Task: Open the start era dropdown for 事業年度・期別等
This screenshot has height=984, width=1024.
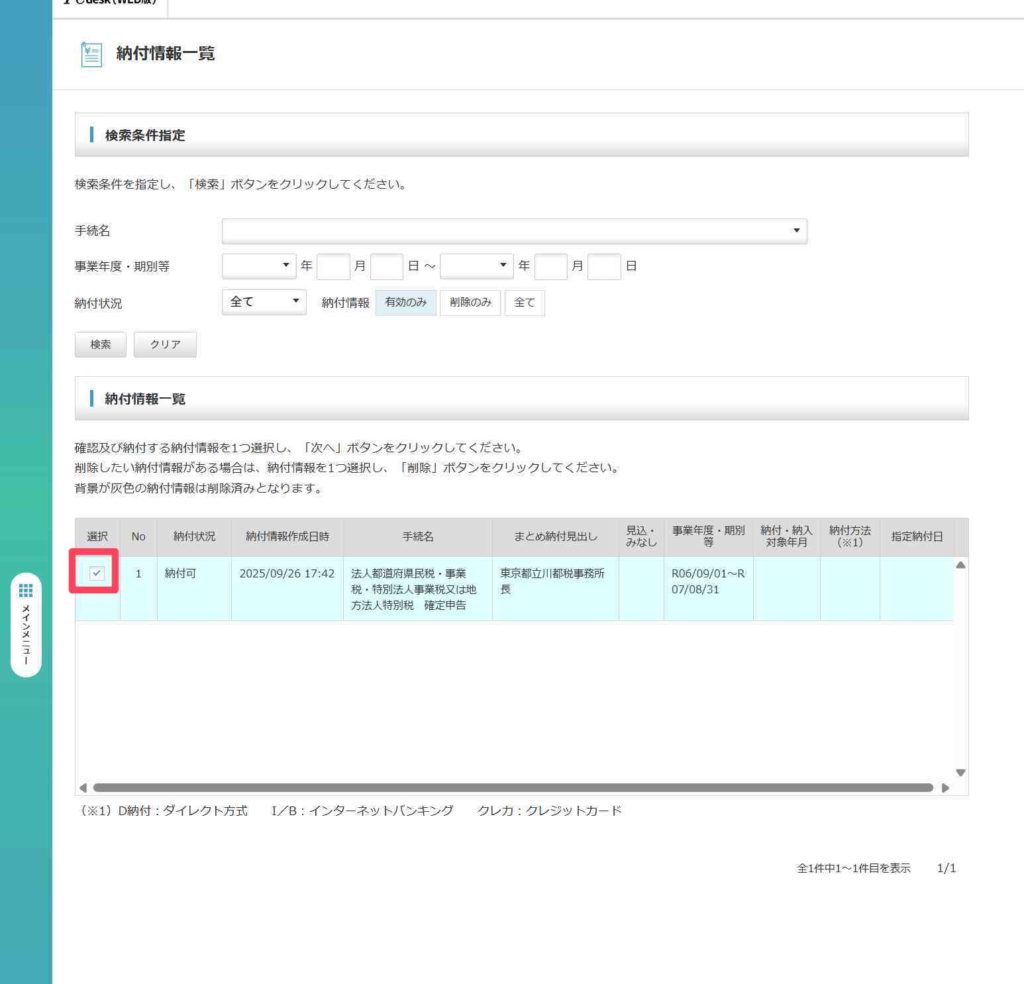Action: 258,267
